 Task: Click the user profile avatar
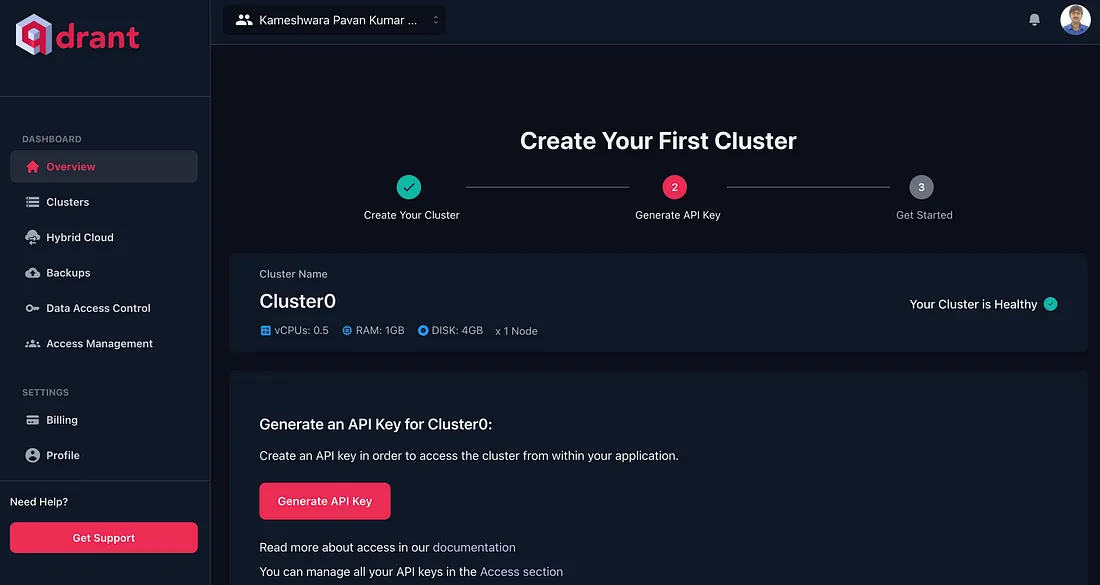click(x=1075, y=20)
